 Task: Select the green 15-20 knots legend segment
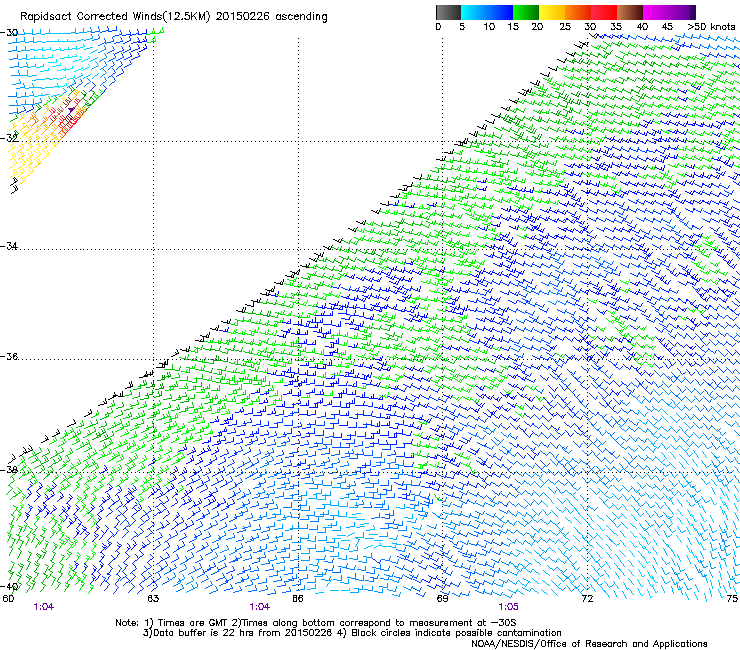tap(526, 12)
